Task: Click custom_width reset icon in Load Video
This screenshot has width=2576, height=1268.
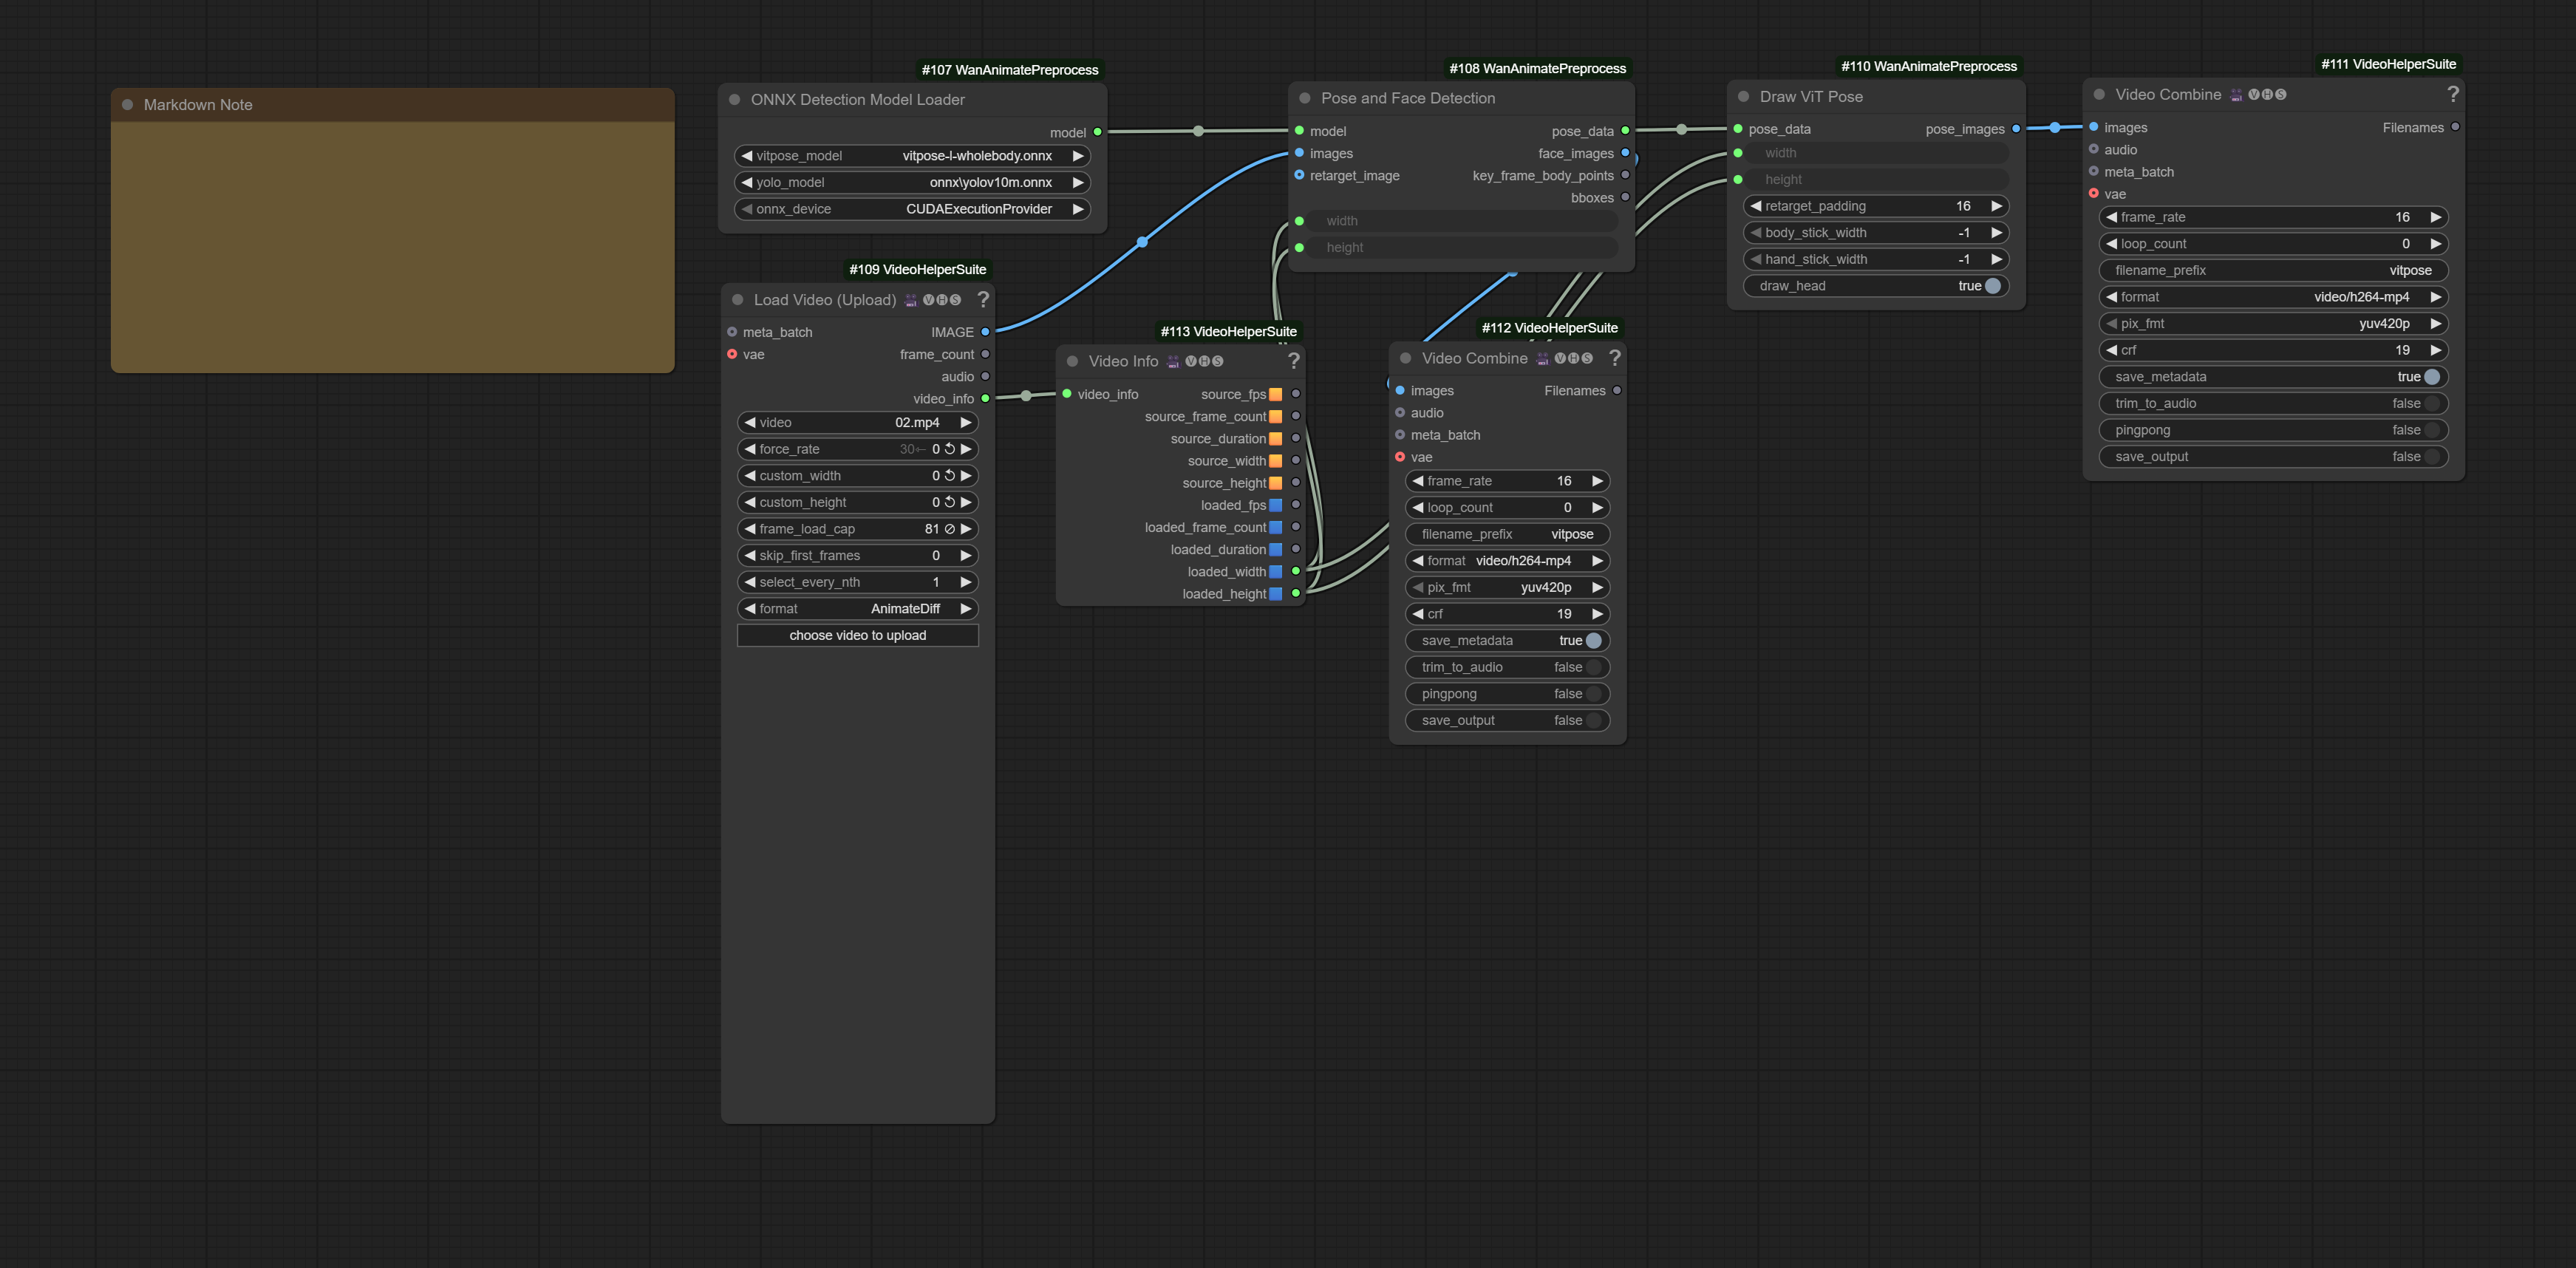Action: click(x=950, y=476)
